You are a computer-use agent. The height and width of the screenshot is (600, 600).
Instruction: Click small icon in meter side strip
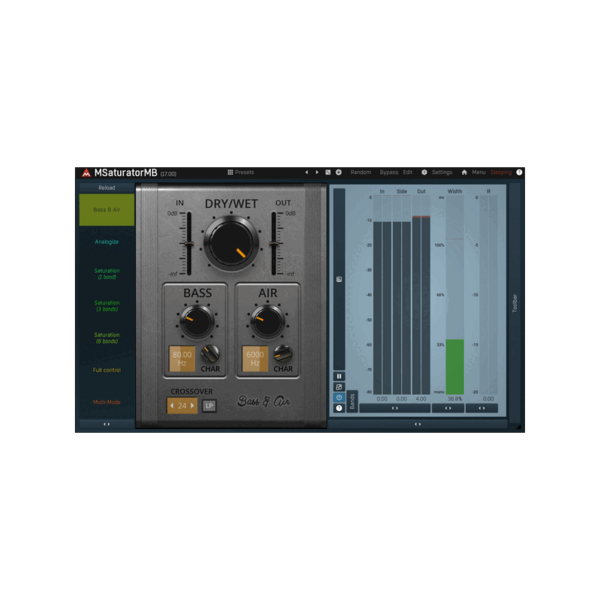coord(339,279)
